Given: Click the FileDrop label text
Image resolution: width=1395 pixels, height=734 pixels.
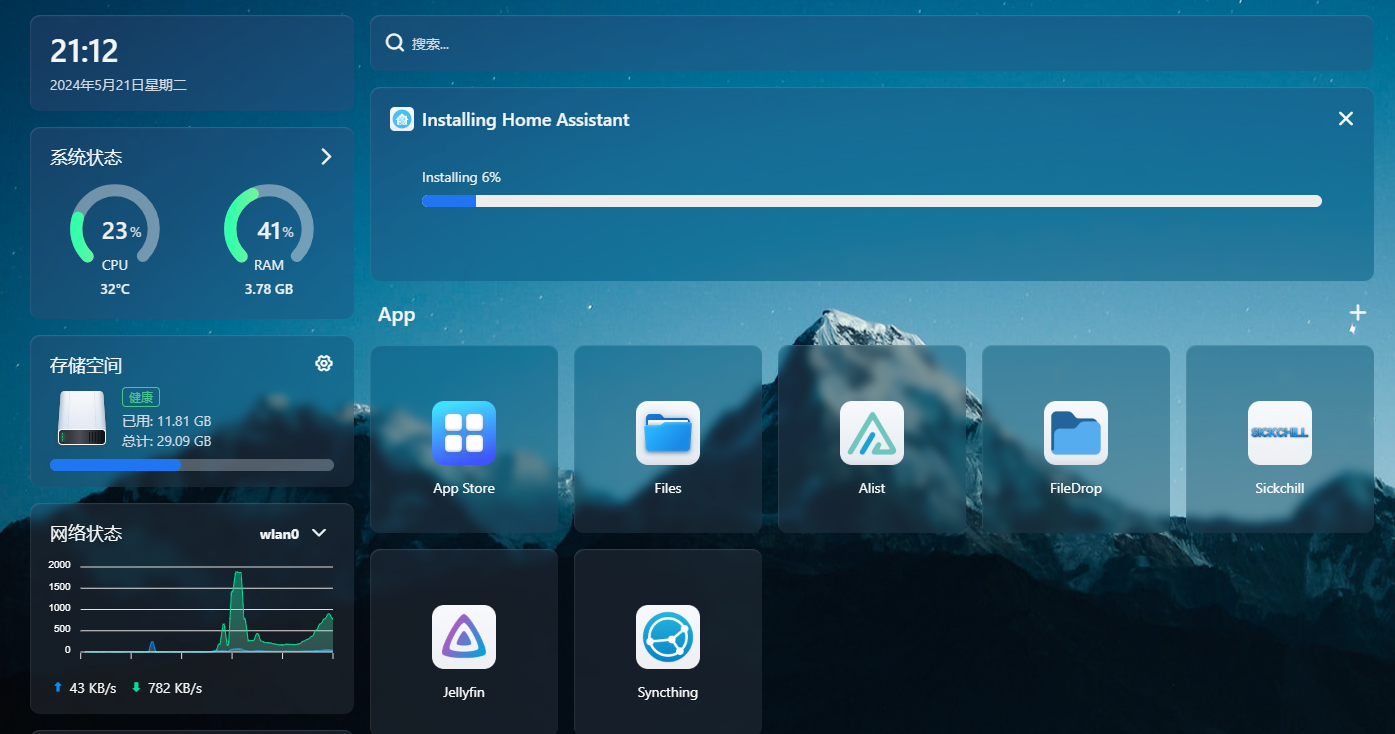Looking at the screenshot, I should [x=1076, y=488].
